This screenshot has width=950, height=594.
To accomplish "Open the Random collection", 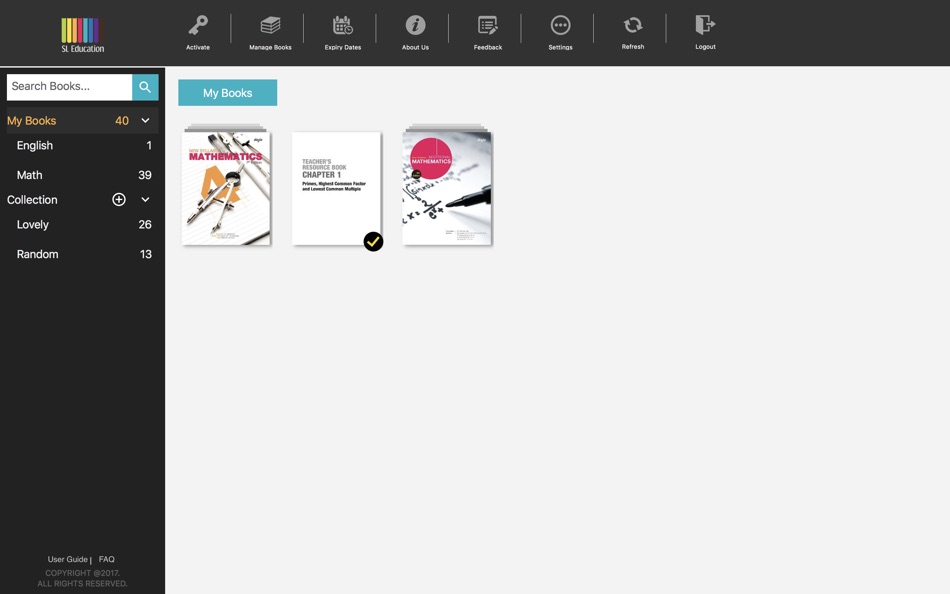I will 38,254.
